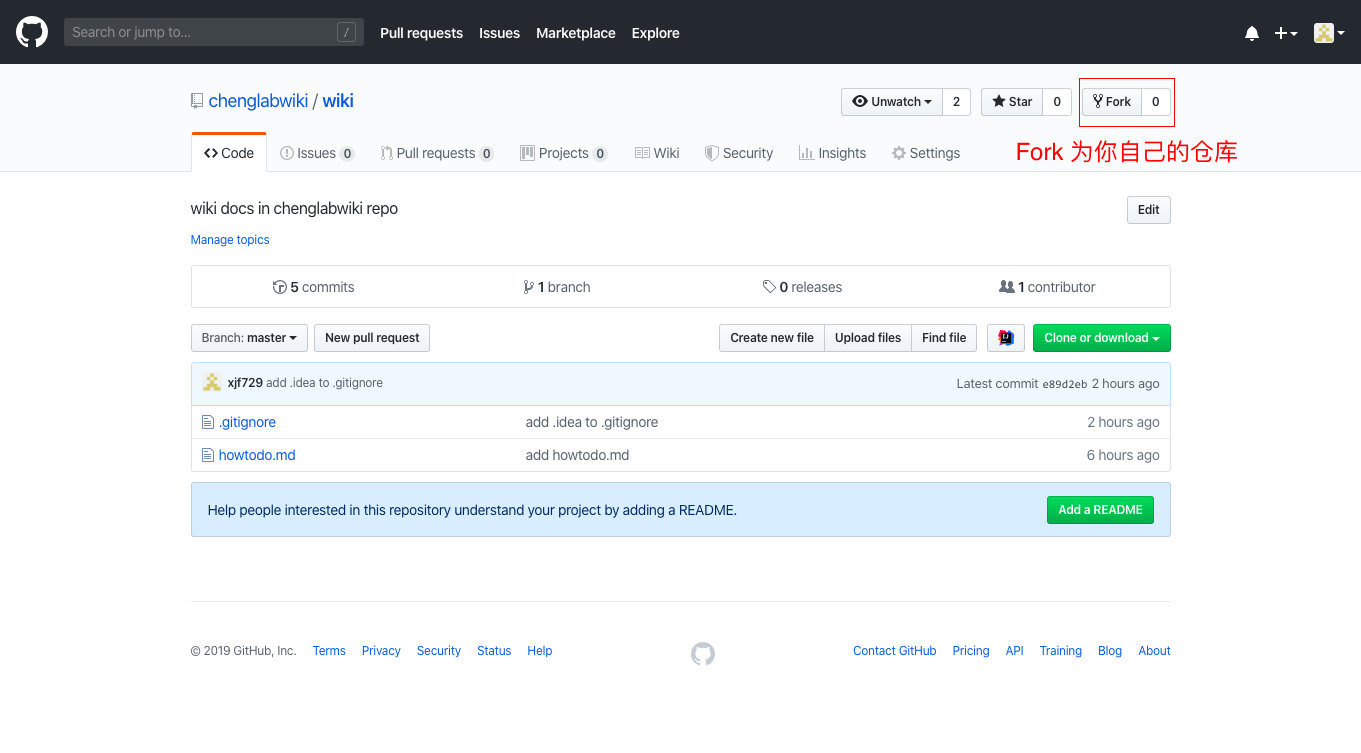Open footer Help link
Screen dimensions: 1361x753
pyautogui.click(x=540, y=651)
